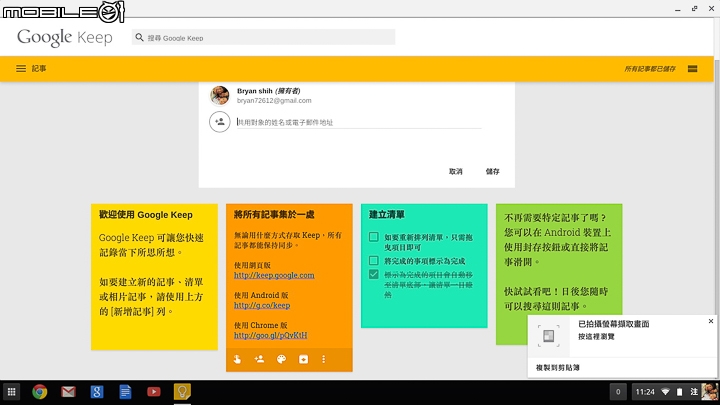Open the launcher apps grid

[11, 392]
